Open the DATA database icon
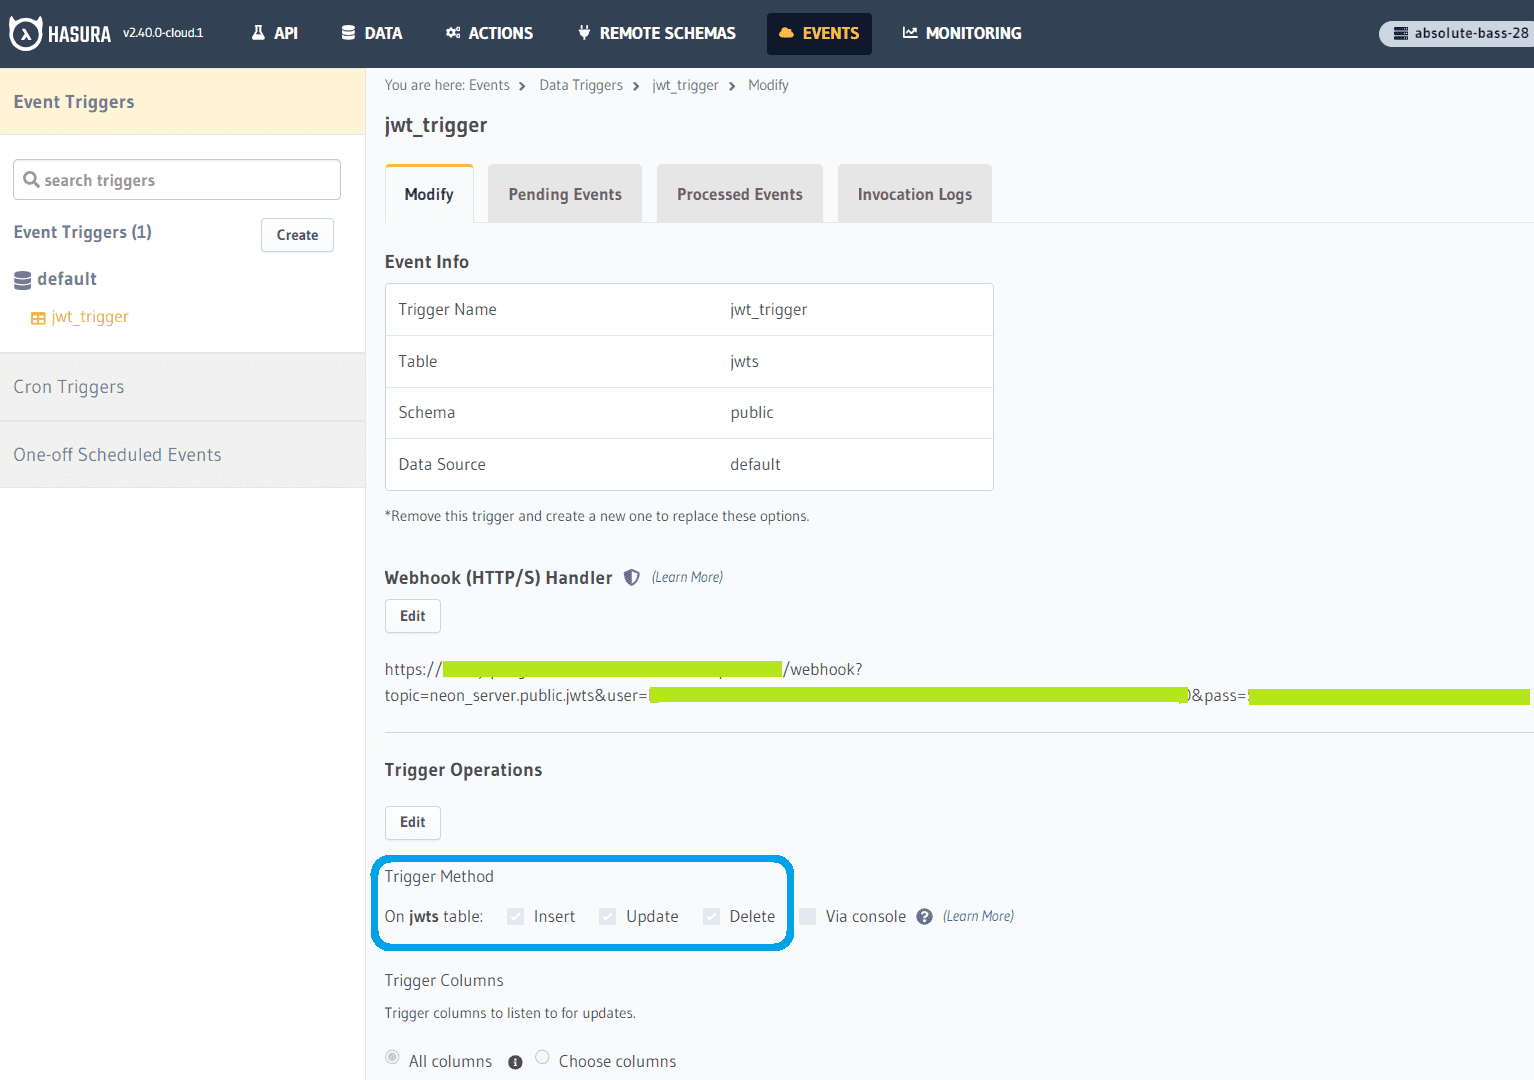1534x1080 pixels. click(x=348, y=33)
